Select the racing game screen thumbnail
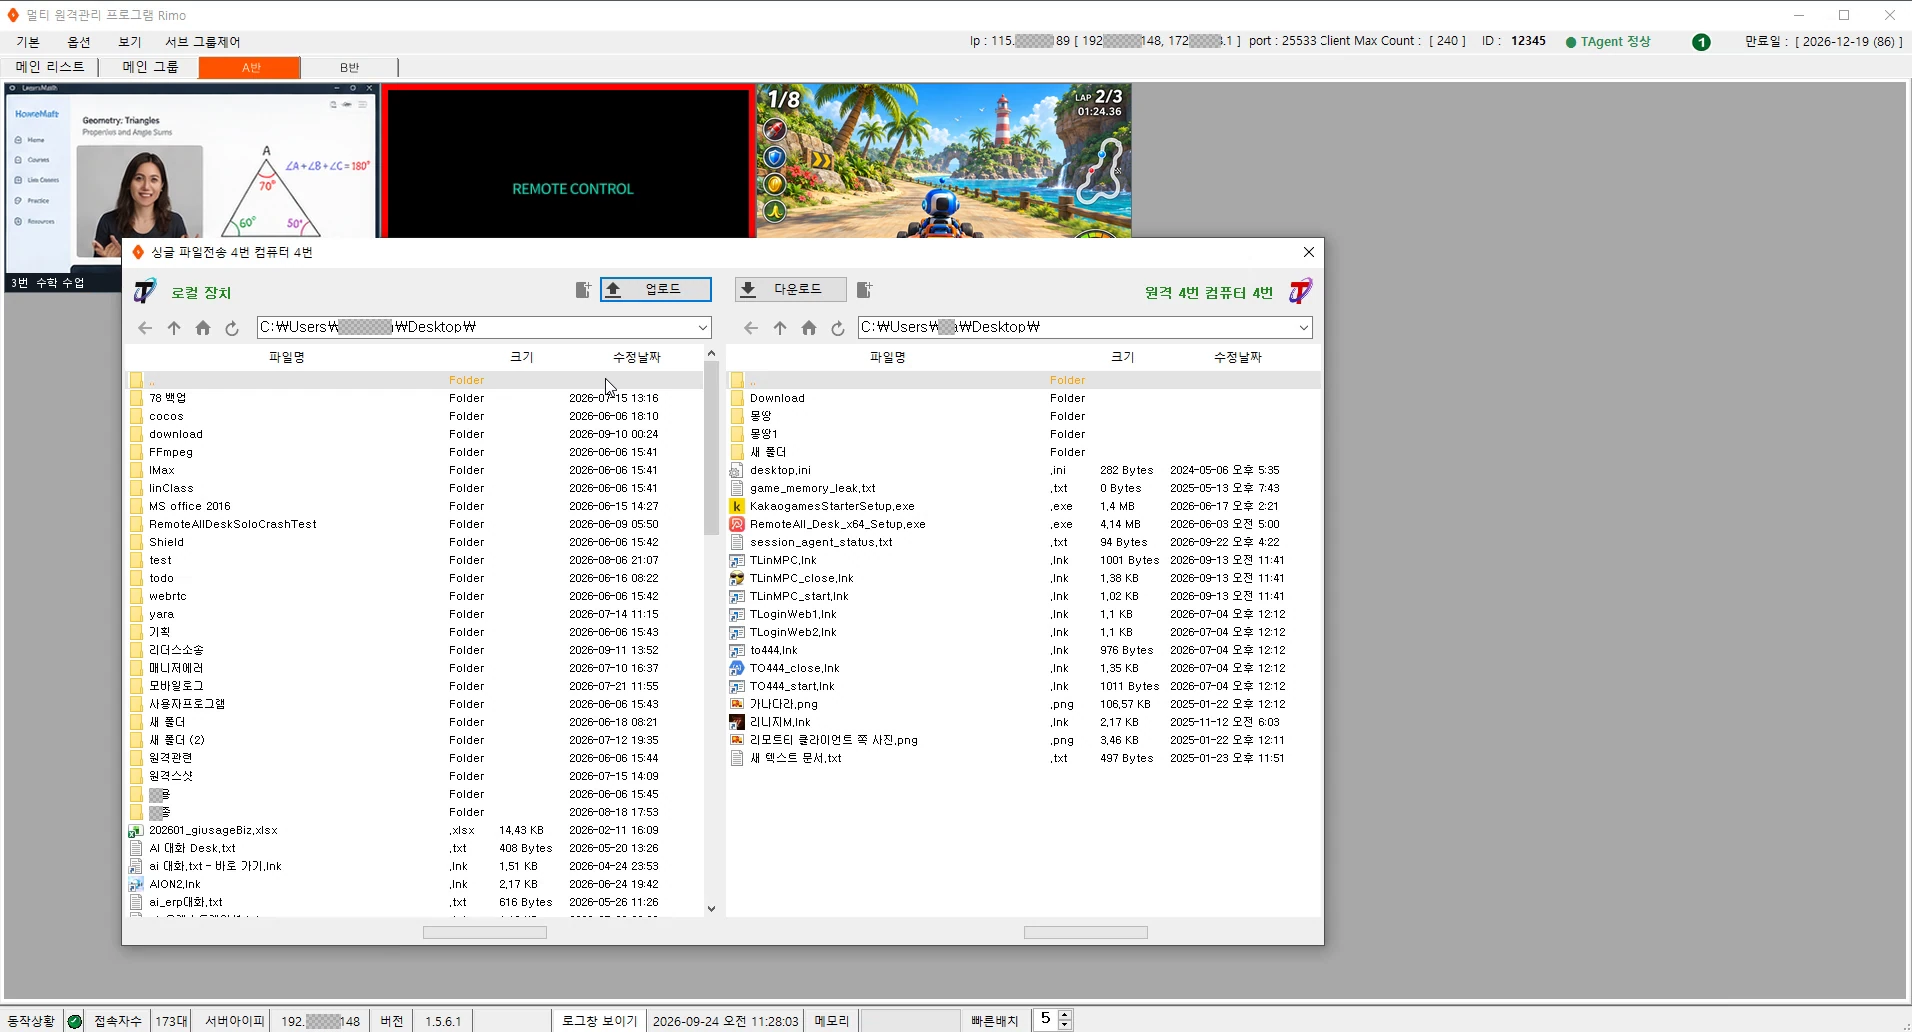1912x1032 pixels. (944, 161)
